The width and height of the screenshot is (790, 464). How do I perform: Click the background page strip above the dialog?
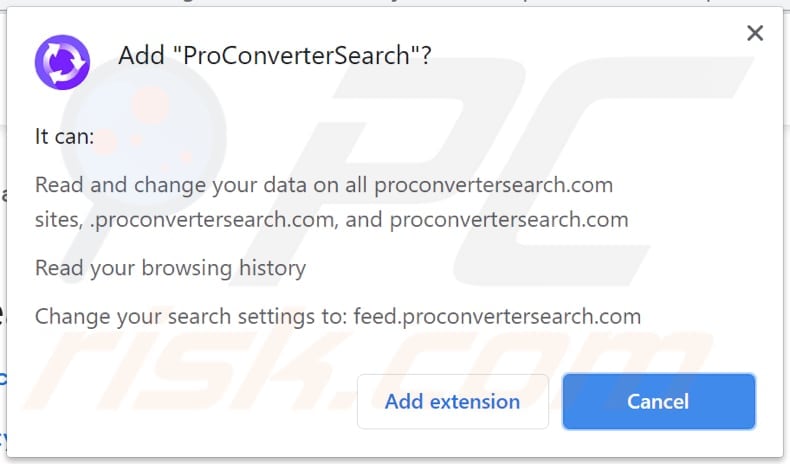coord(395,3)
